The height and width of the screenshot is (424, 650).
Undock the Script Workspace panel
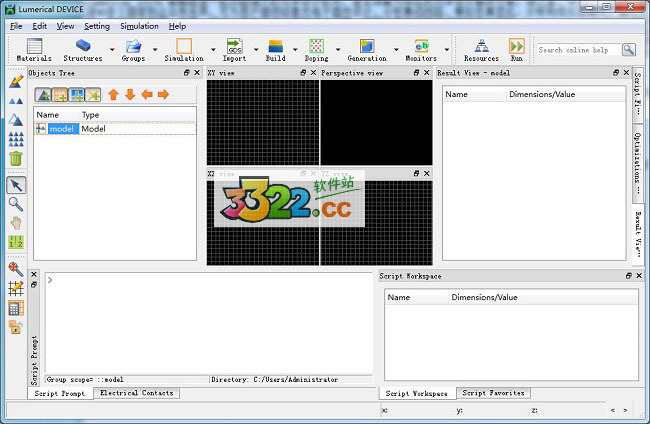point(628,276)
